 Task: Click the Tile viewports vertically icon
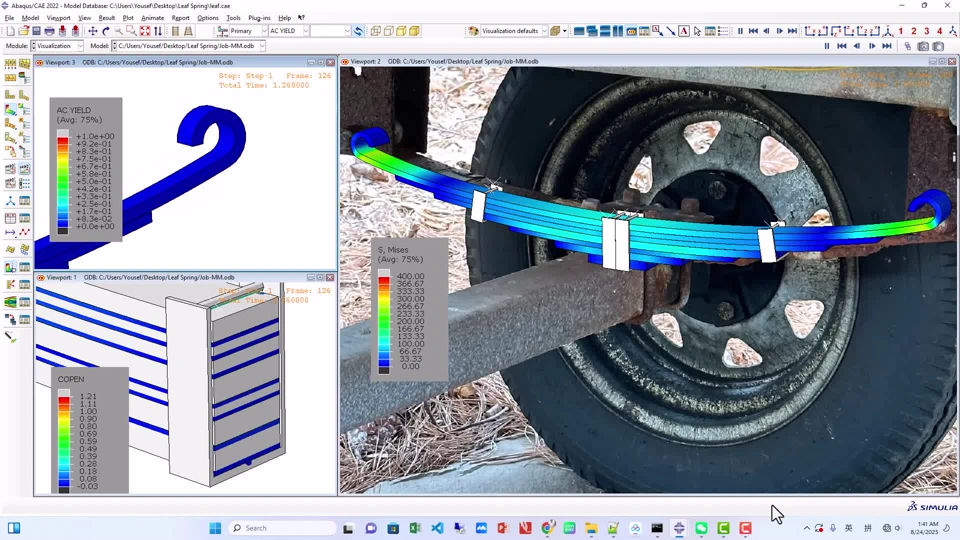618,31
